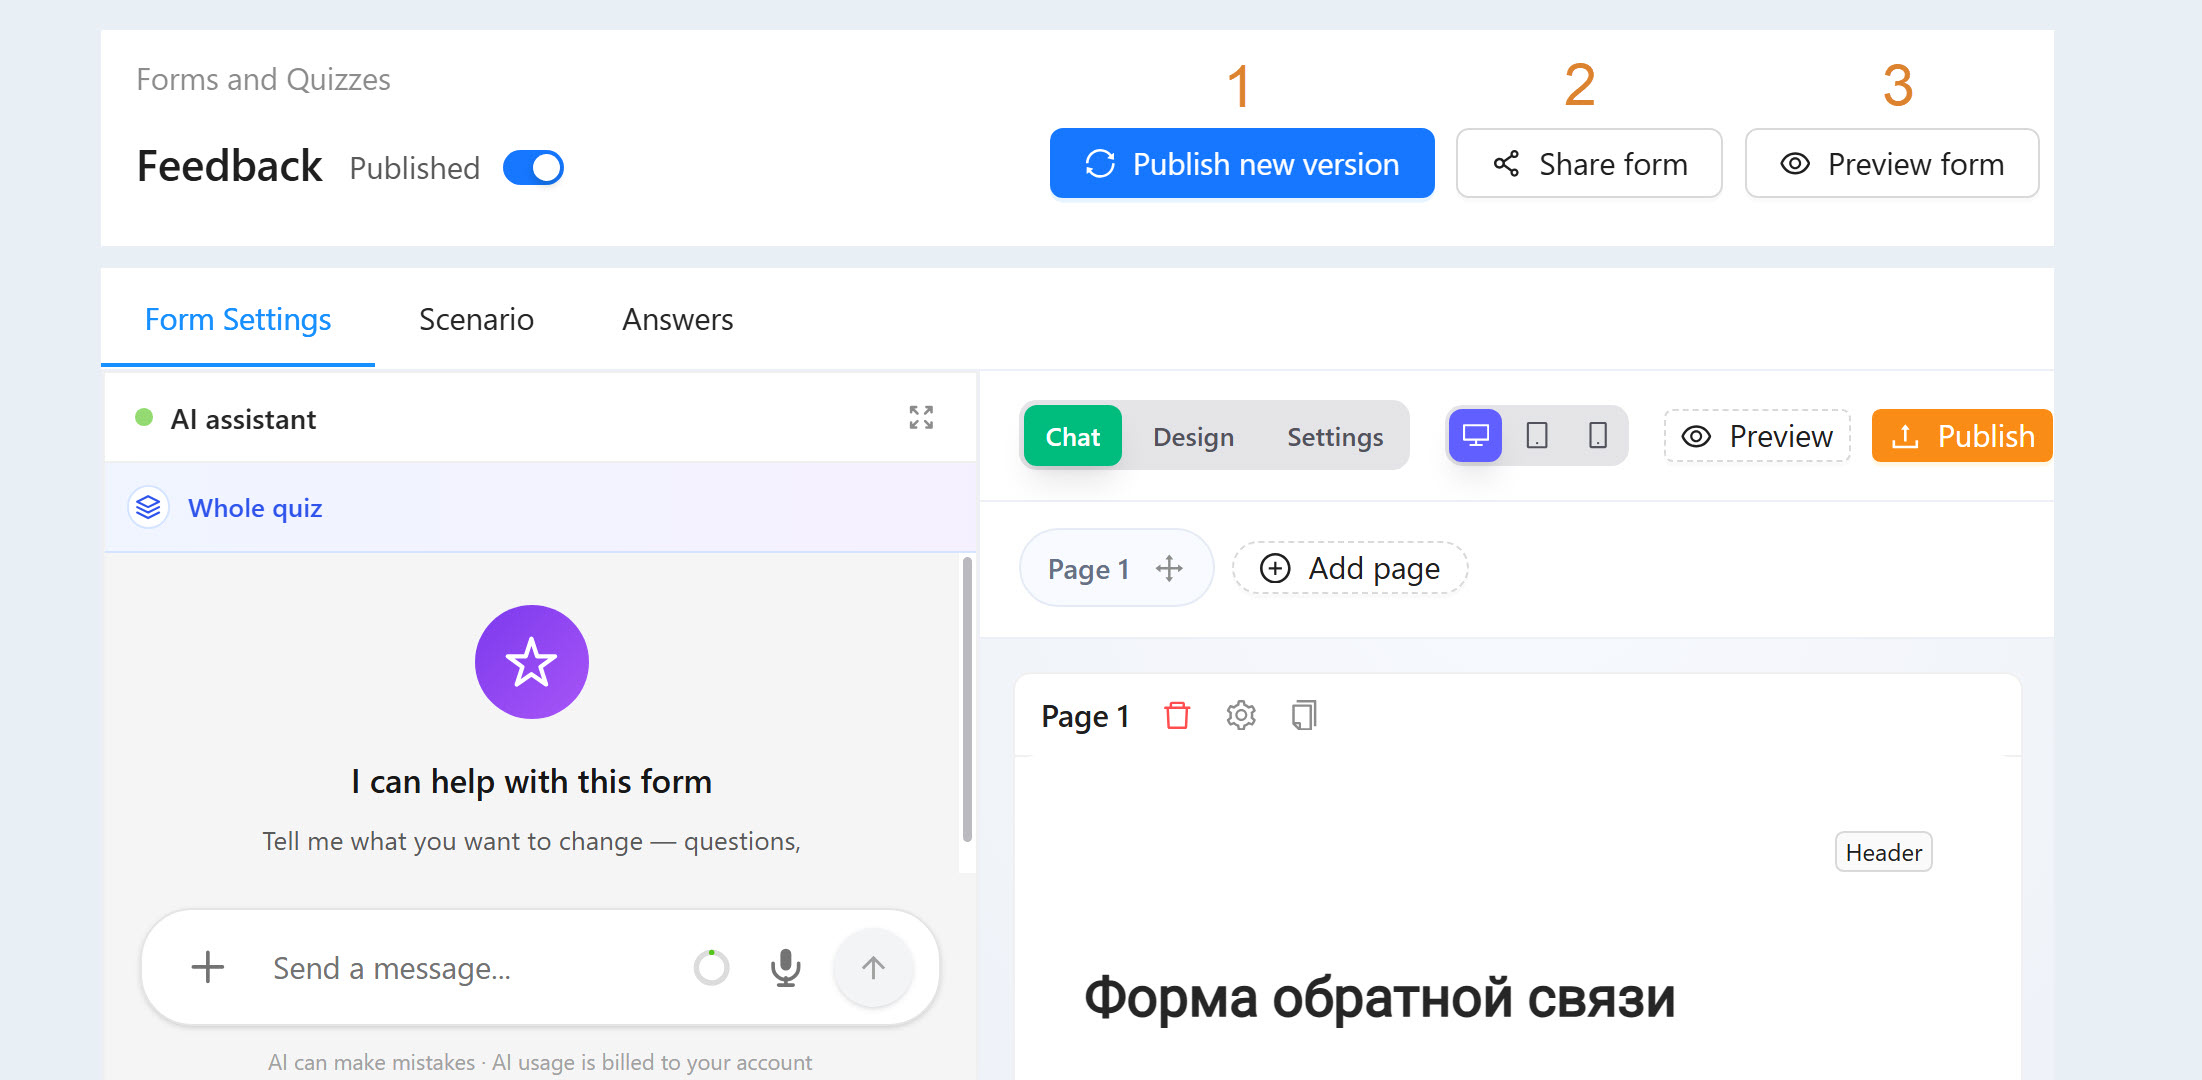The height and width of the screenshot is (1080, 2202).
Task: Select the mobile phone view icon
Action: tap(1598, 436)
